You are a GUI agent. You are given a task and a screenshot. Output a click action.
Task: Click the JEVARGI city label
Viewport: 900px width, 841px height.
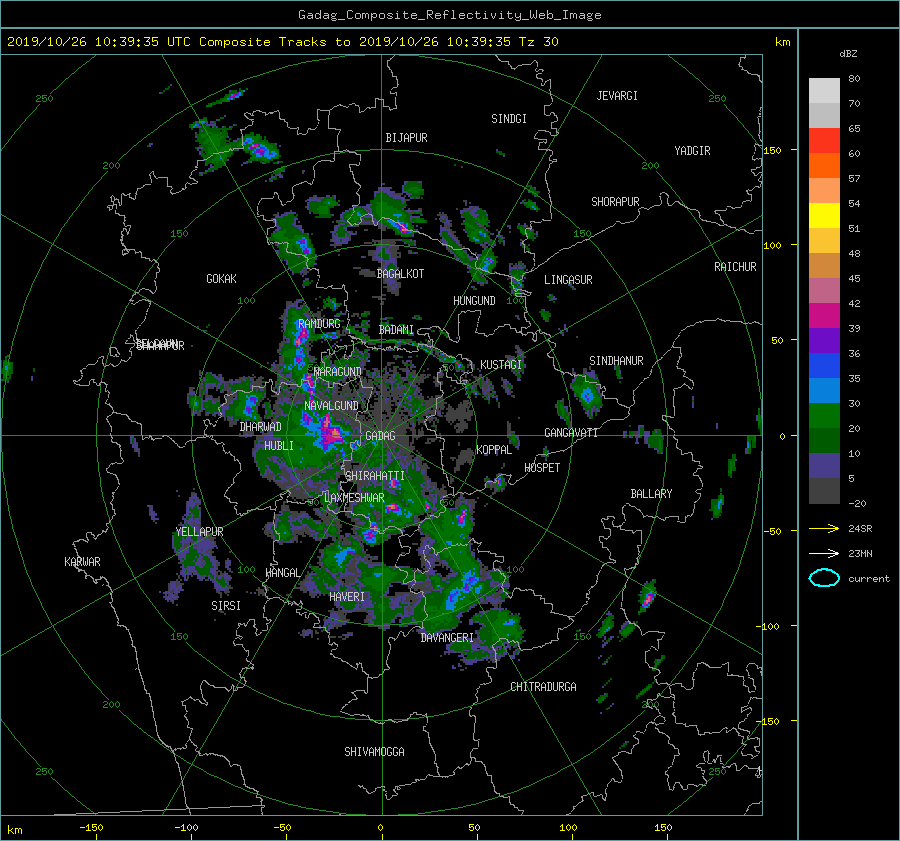[x=617, y=96]
